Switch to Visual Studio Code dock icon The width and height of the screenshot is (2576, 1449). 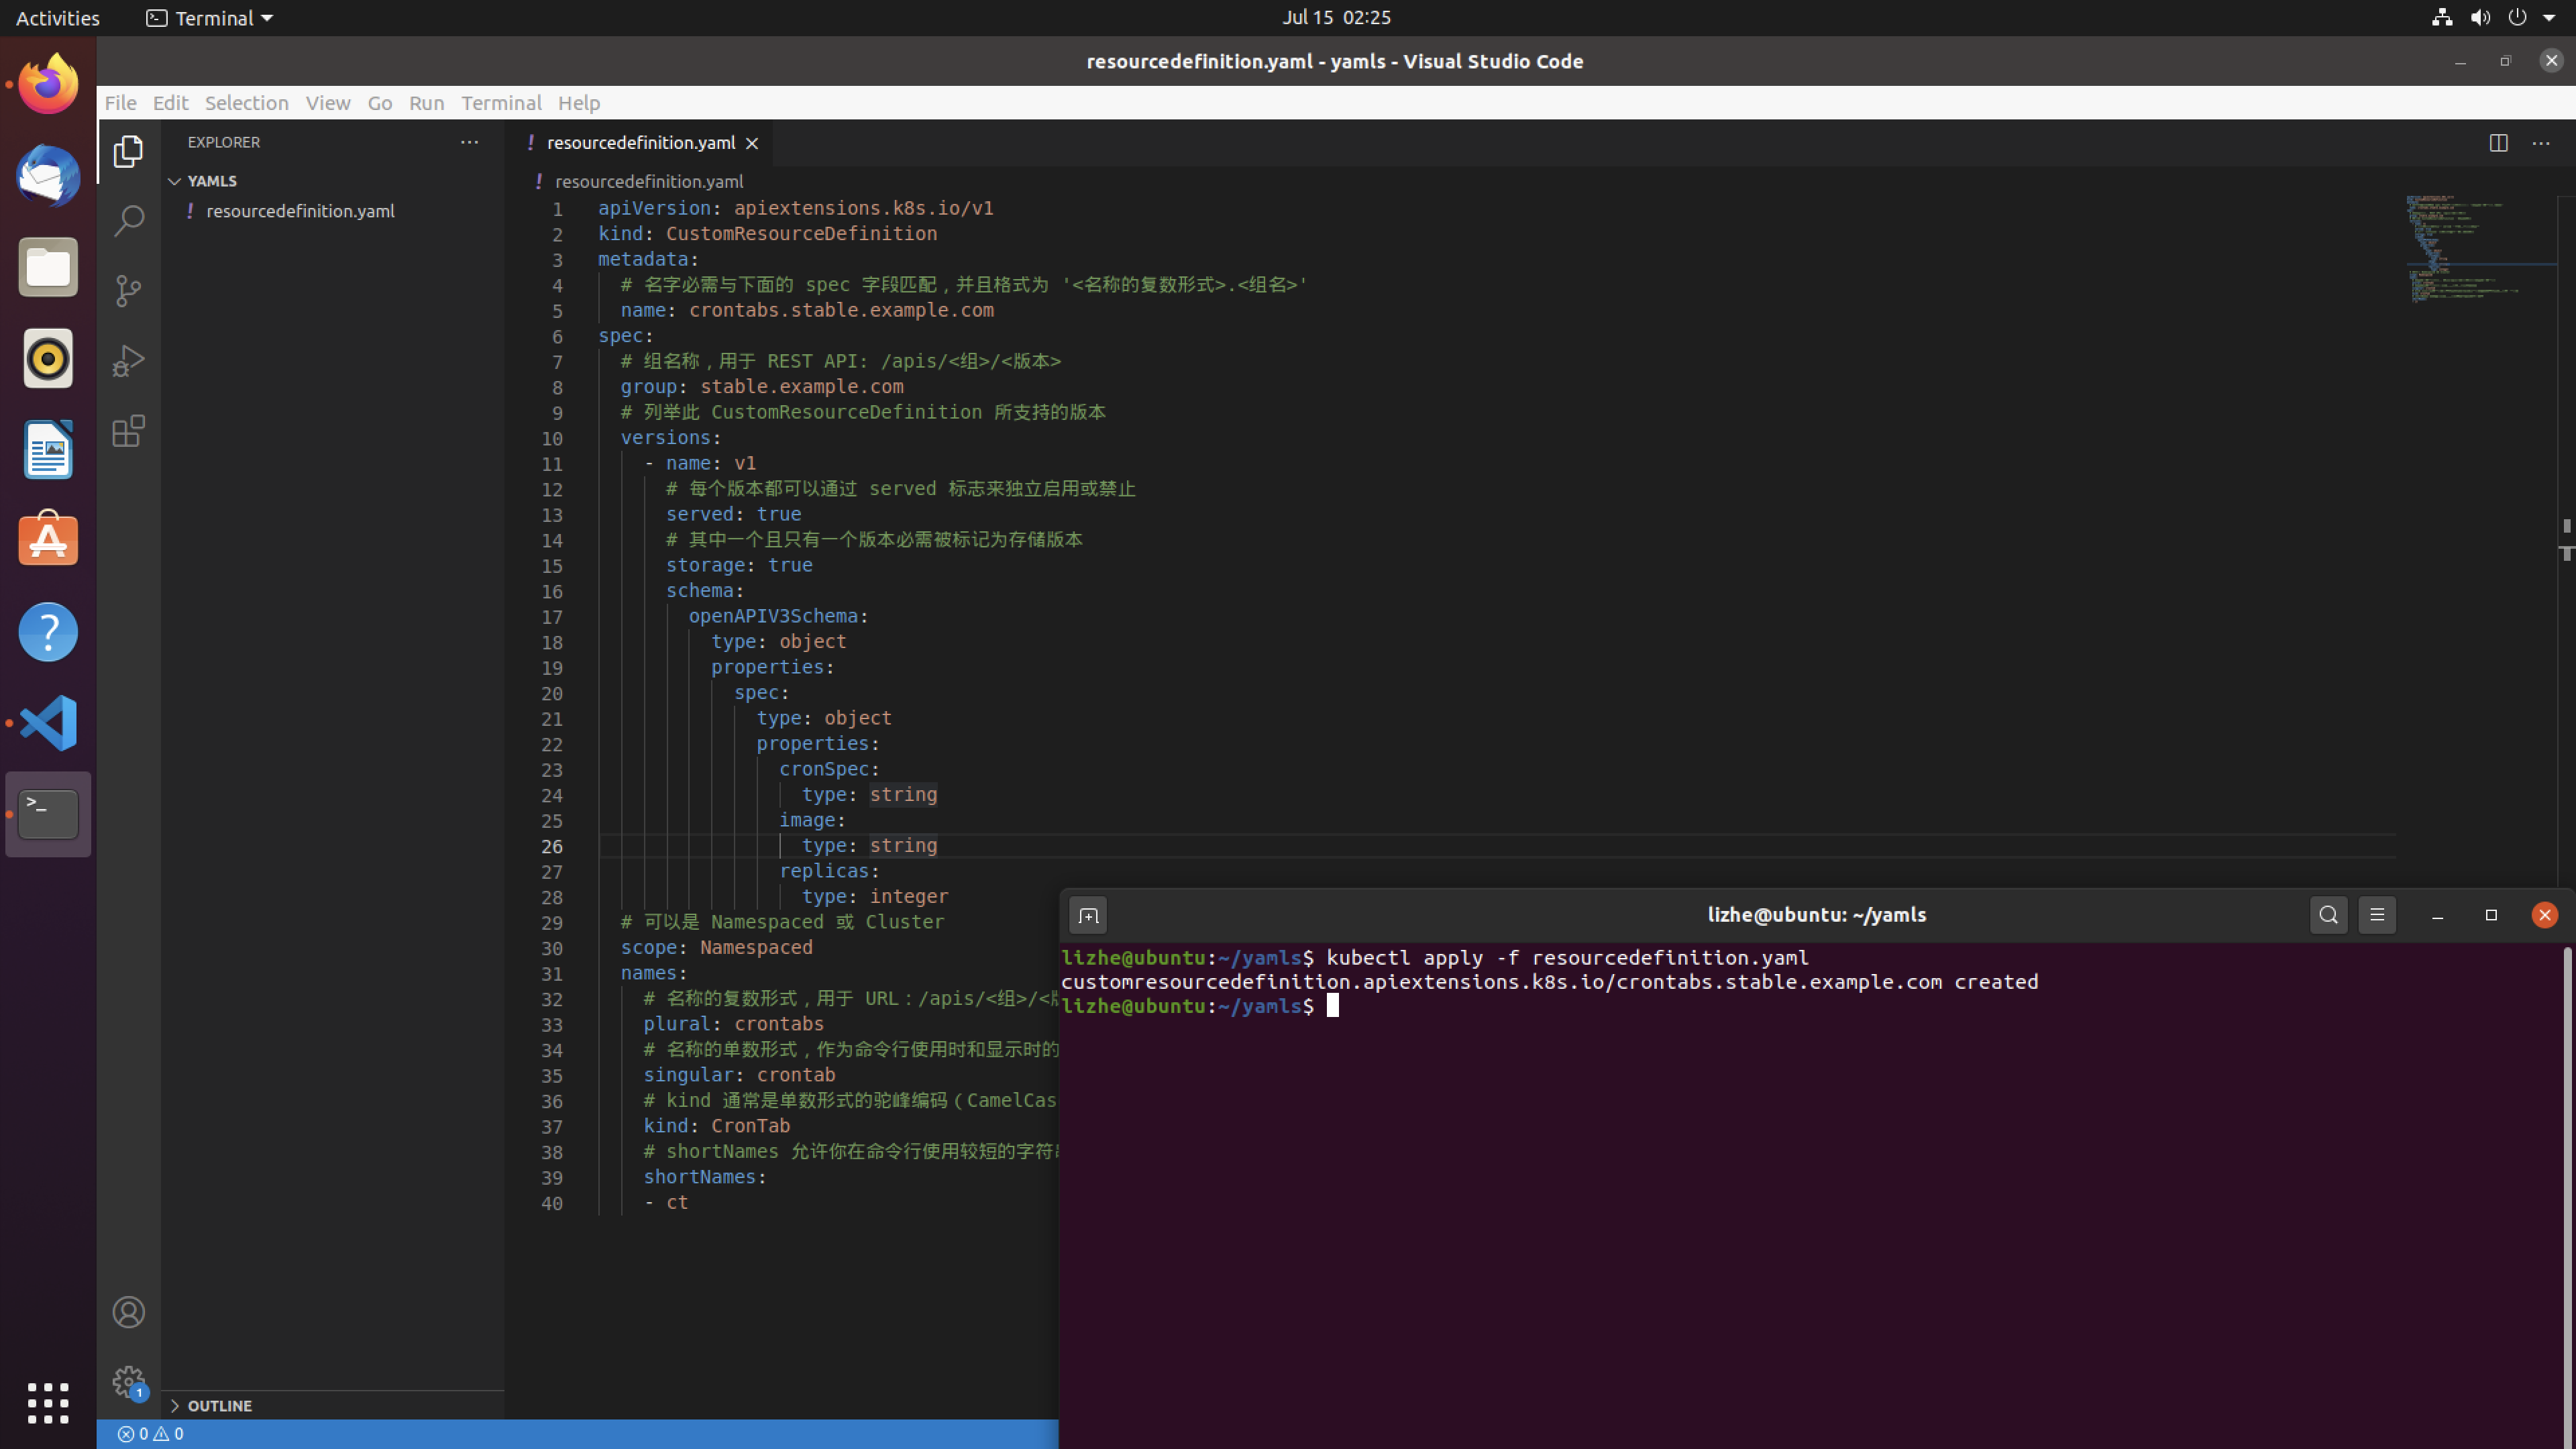(x=48, y=722)
